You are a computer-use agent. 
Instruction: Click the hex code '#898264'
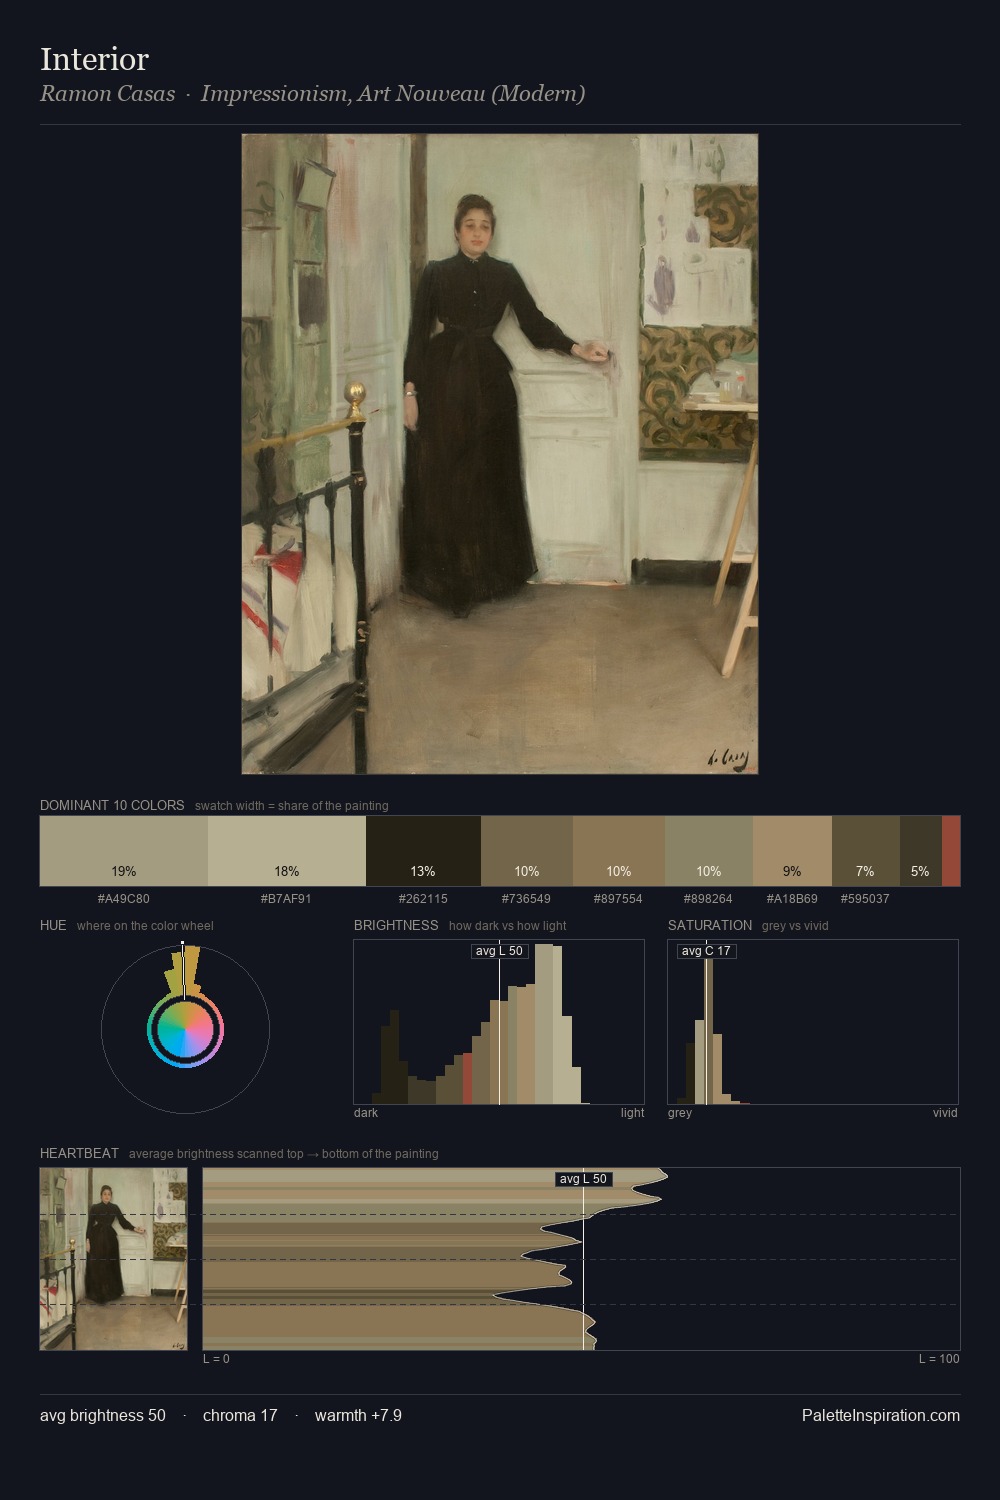tap(708, 898)
